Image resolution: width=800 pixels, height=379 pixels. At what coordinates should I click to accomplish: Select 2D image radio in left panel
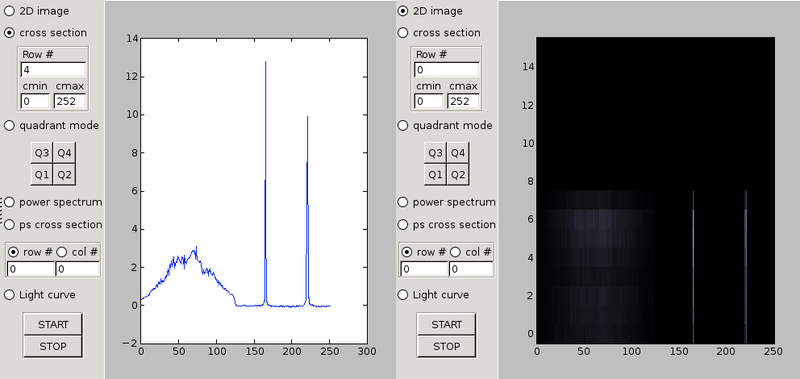[x=10, y=11]
